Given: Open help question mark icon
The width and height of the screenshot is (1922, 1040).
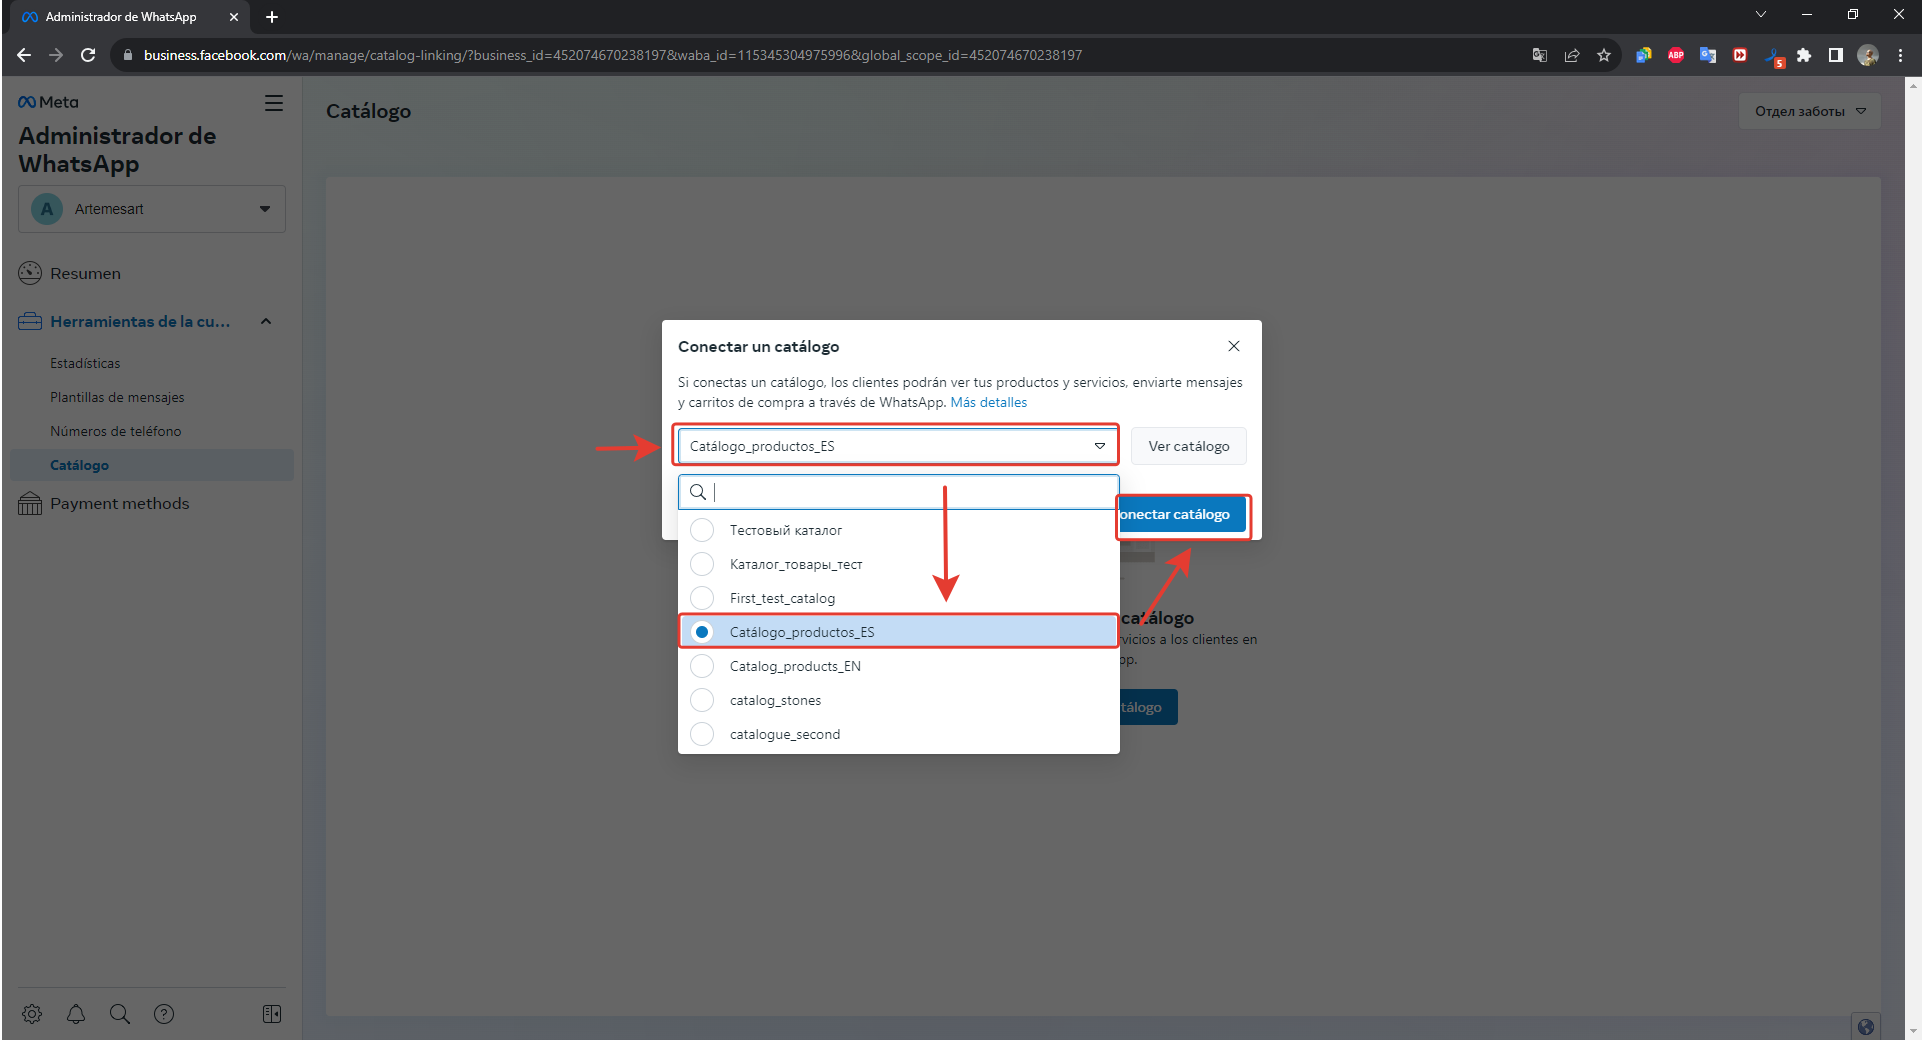Looking at the screenshot, I should (164, 1014).
